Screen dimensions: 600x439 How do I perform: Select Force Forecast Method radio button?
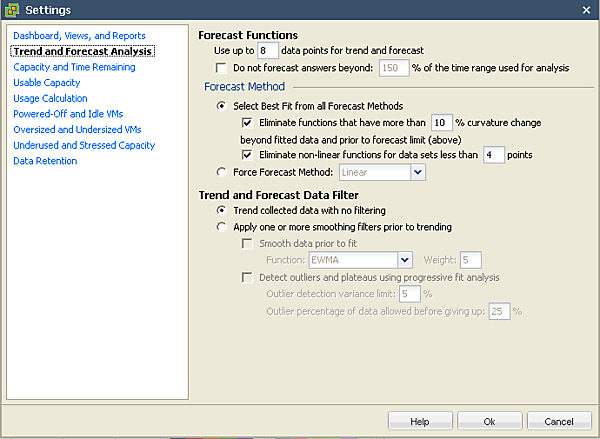click(222, 172)
